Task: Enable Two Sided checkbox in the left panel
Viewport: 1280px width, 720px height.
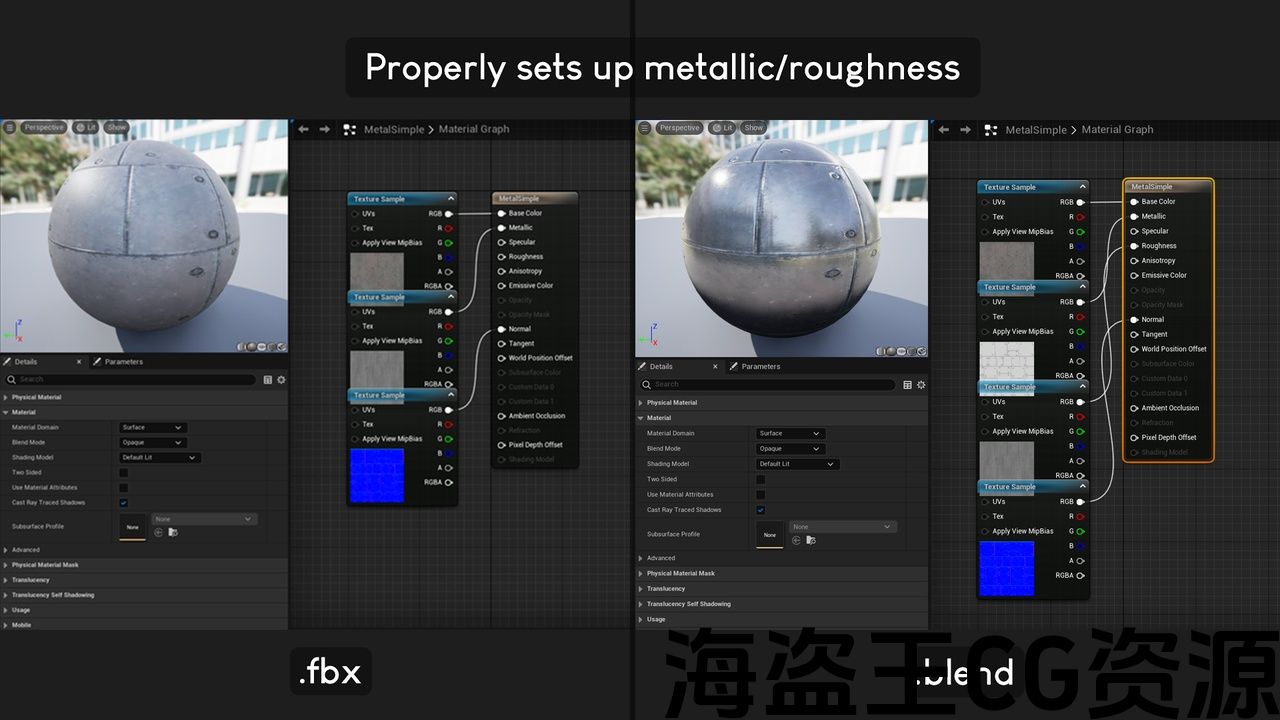Action: click(124, 472)
